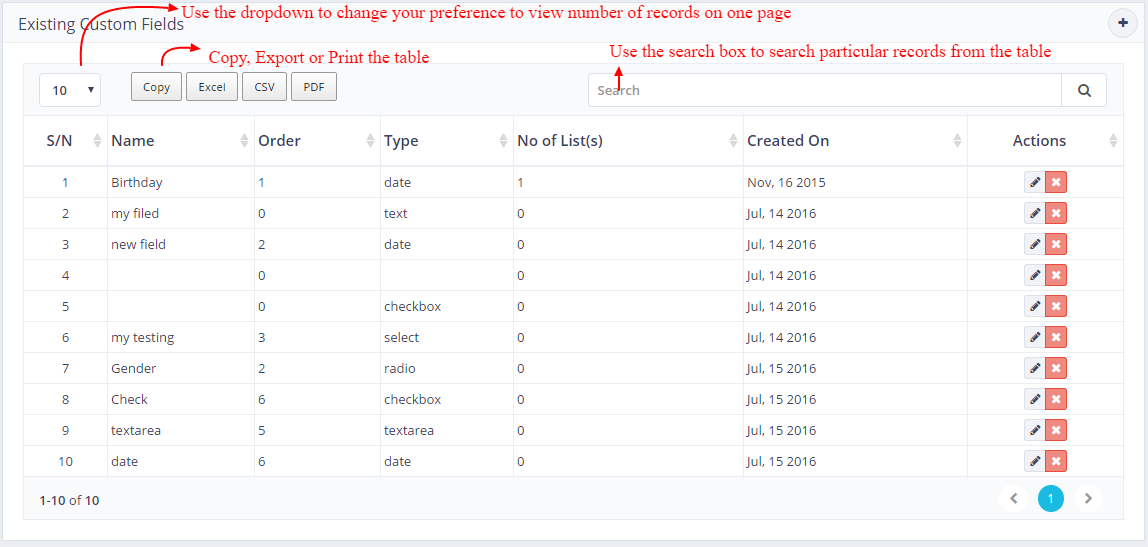This screenshot has height=547, width=1148.
Task: Click the pencil icon for Gender row
Action: click(1034, 368)
